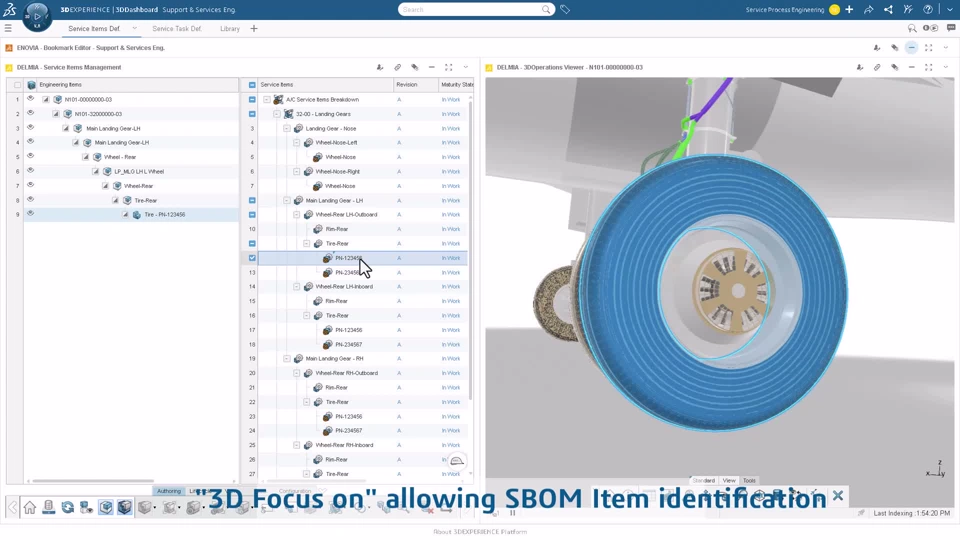Click in the top Search field
The height and width of the screenshot is (540, 960).
pos(470,10)
